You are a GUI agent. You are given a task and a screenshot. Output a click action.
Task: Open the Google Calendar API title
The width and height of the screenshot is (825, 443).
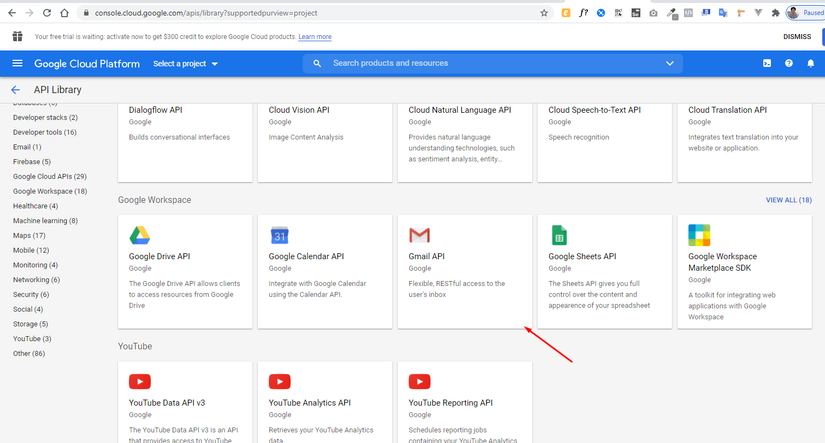[x=306, y=256]
